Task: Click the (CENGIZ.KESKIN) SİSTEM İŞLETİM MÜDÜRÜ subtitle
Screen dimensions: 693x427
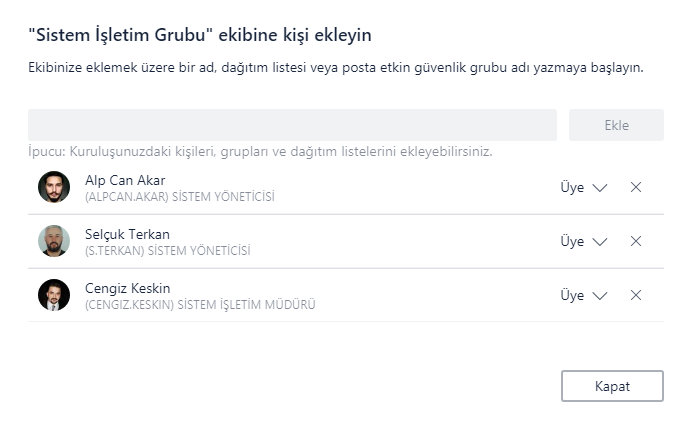Action: pyautogui.click(x=200, y=305)
